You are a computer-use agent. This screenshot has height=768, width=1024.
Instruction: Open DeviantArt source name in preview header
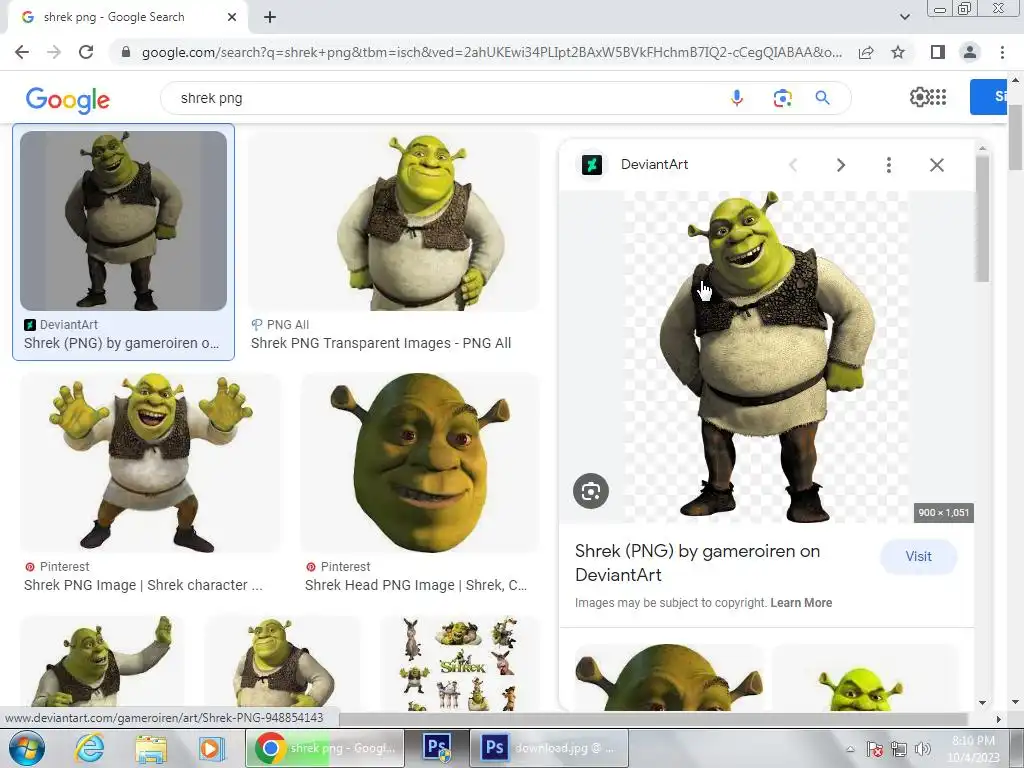[654, 165]
